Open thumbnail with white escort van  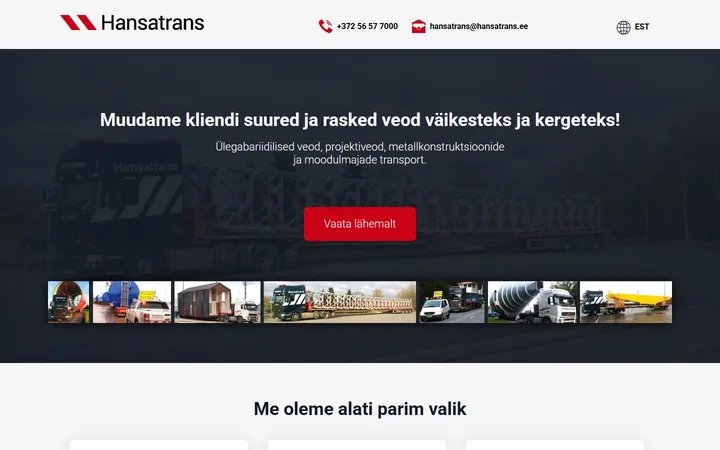452,302
